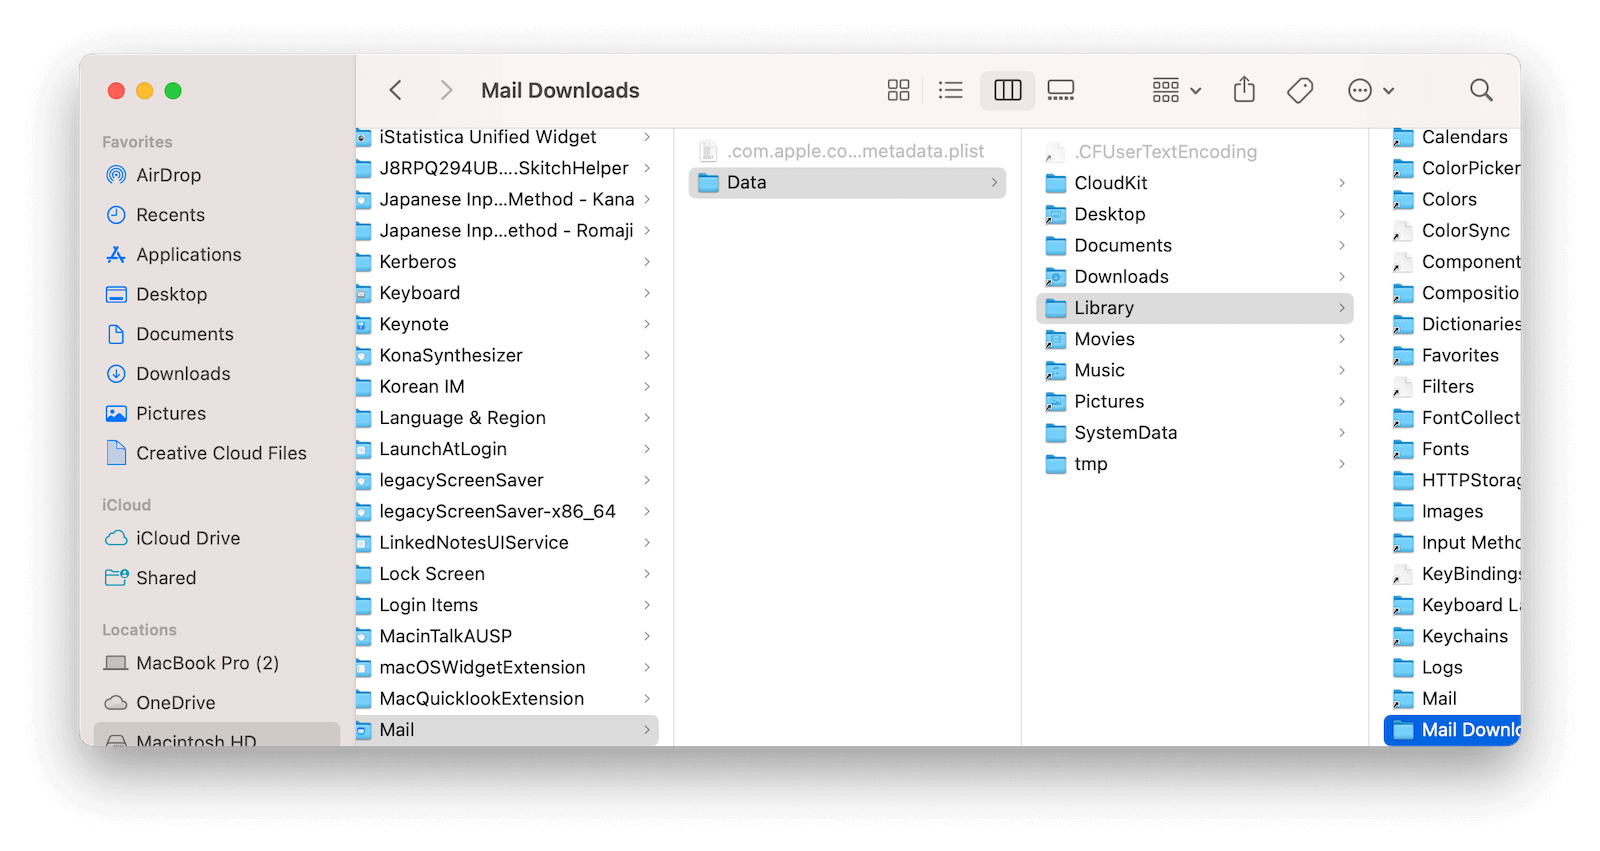This screenshot has height=851, width=1600.
Task: Select the KonaSynthesizer folder
Action: tap(507, 355)
